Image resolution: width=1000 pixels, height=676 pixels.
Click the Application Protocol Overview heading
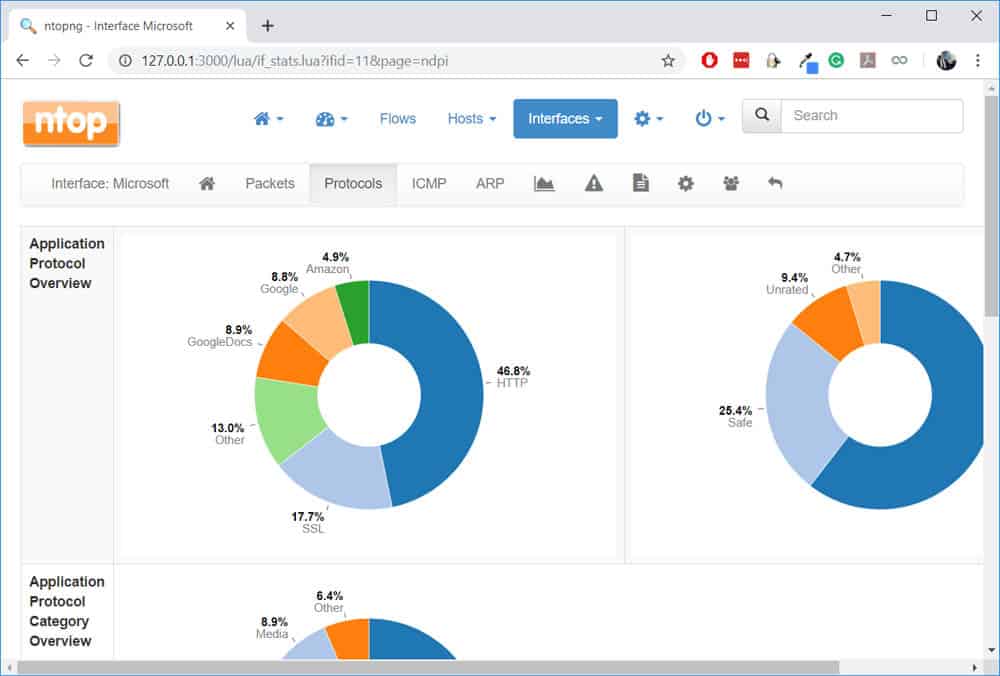point(67,263)
